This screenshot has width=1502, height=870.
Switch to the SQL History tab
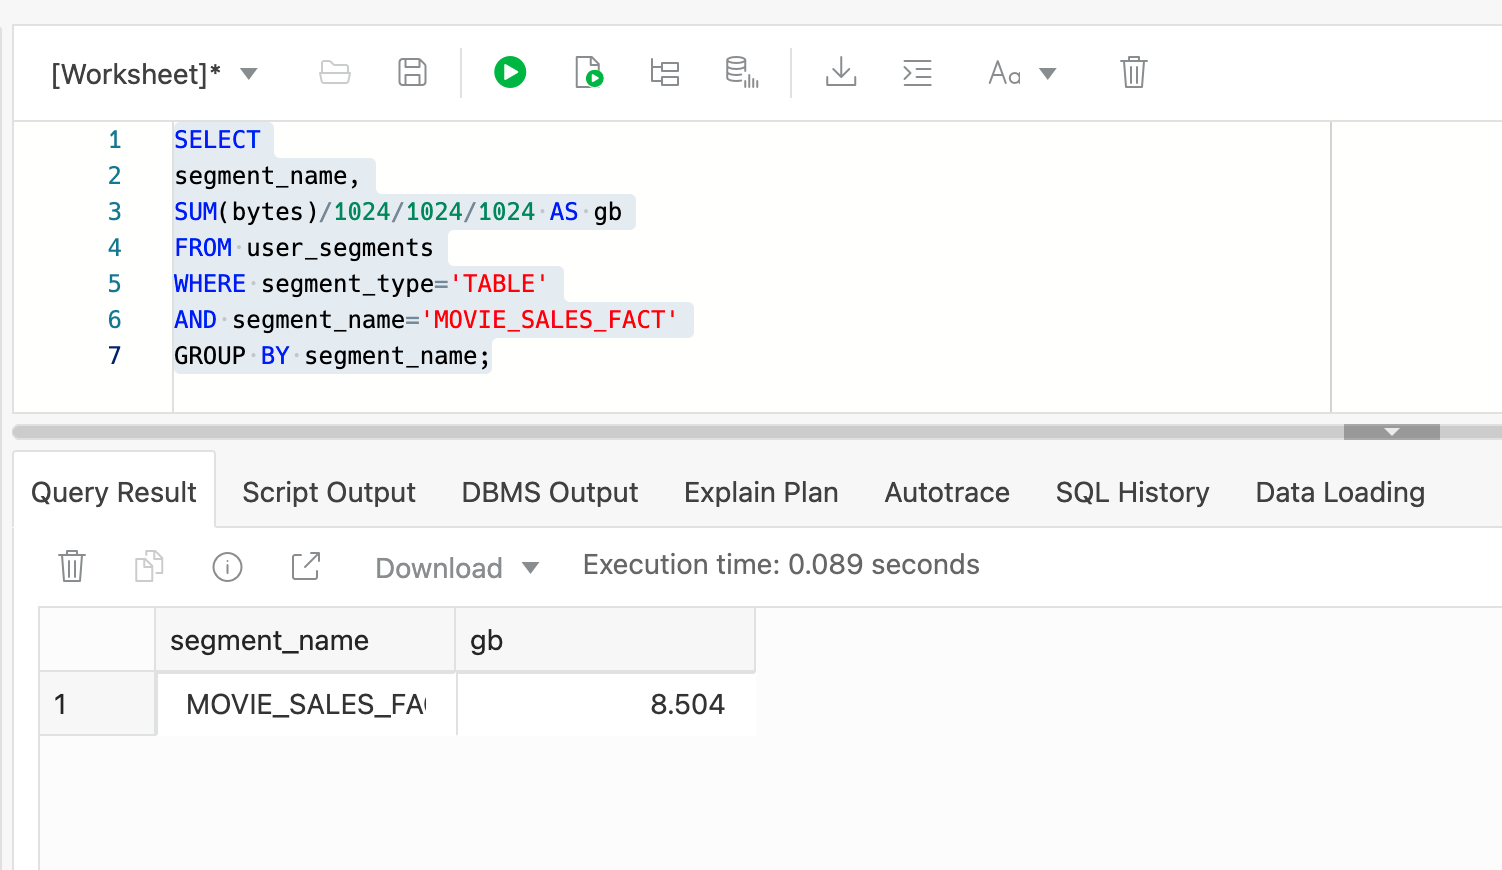pyautogui.click(x=1132, y=492)
